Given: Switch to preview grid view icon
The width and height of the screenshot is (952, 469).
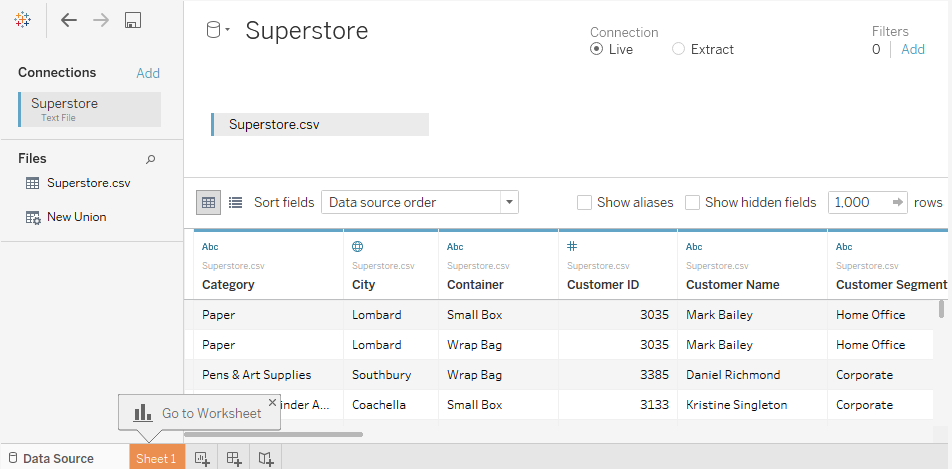Looking at the screenshot, I should click(208, 202).
